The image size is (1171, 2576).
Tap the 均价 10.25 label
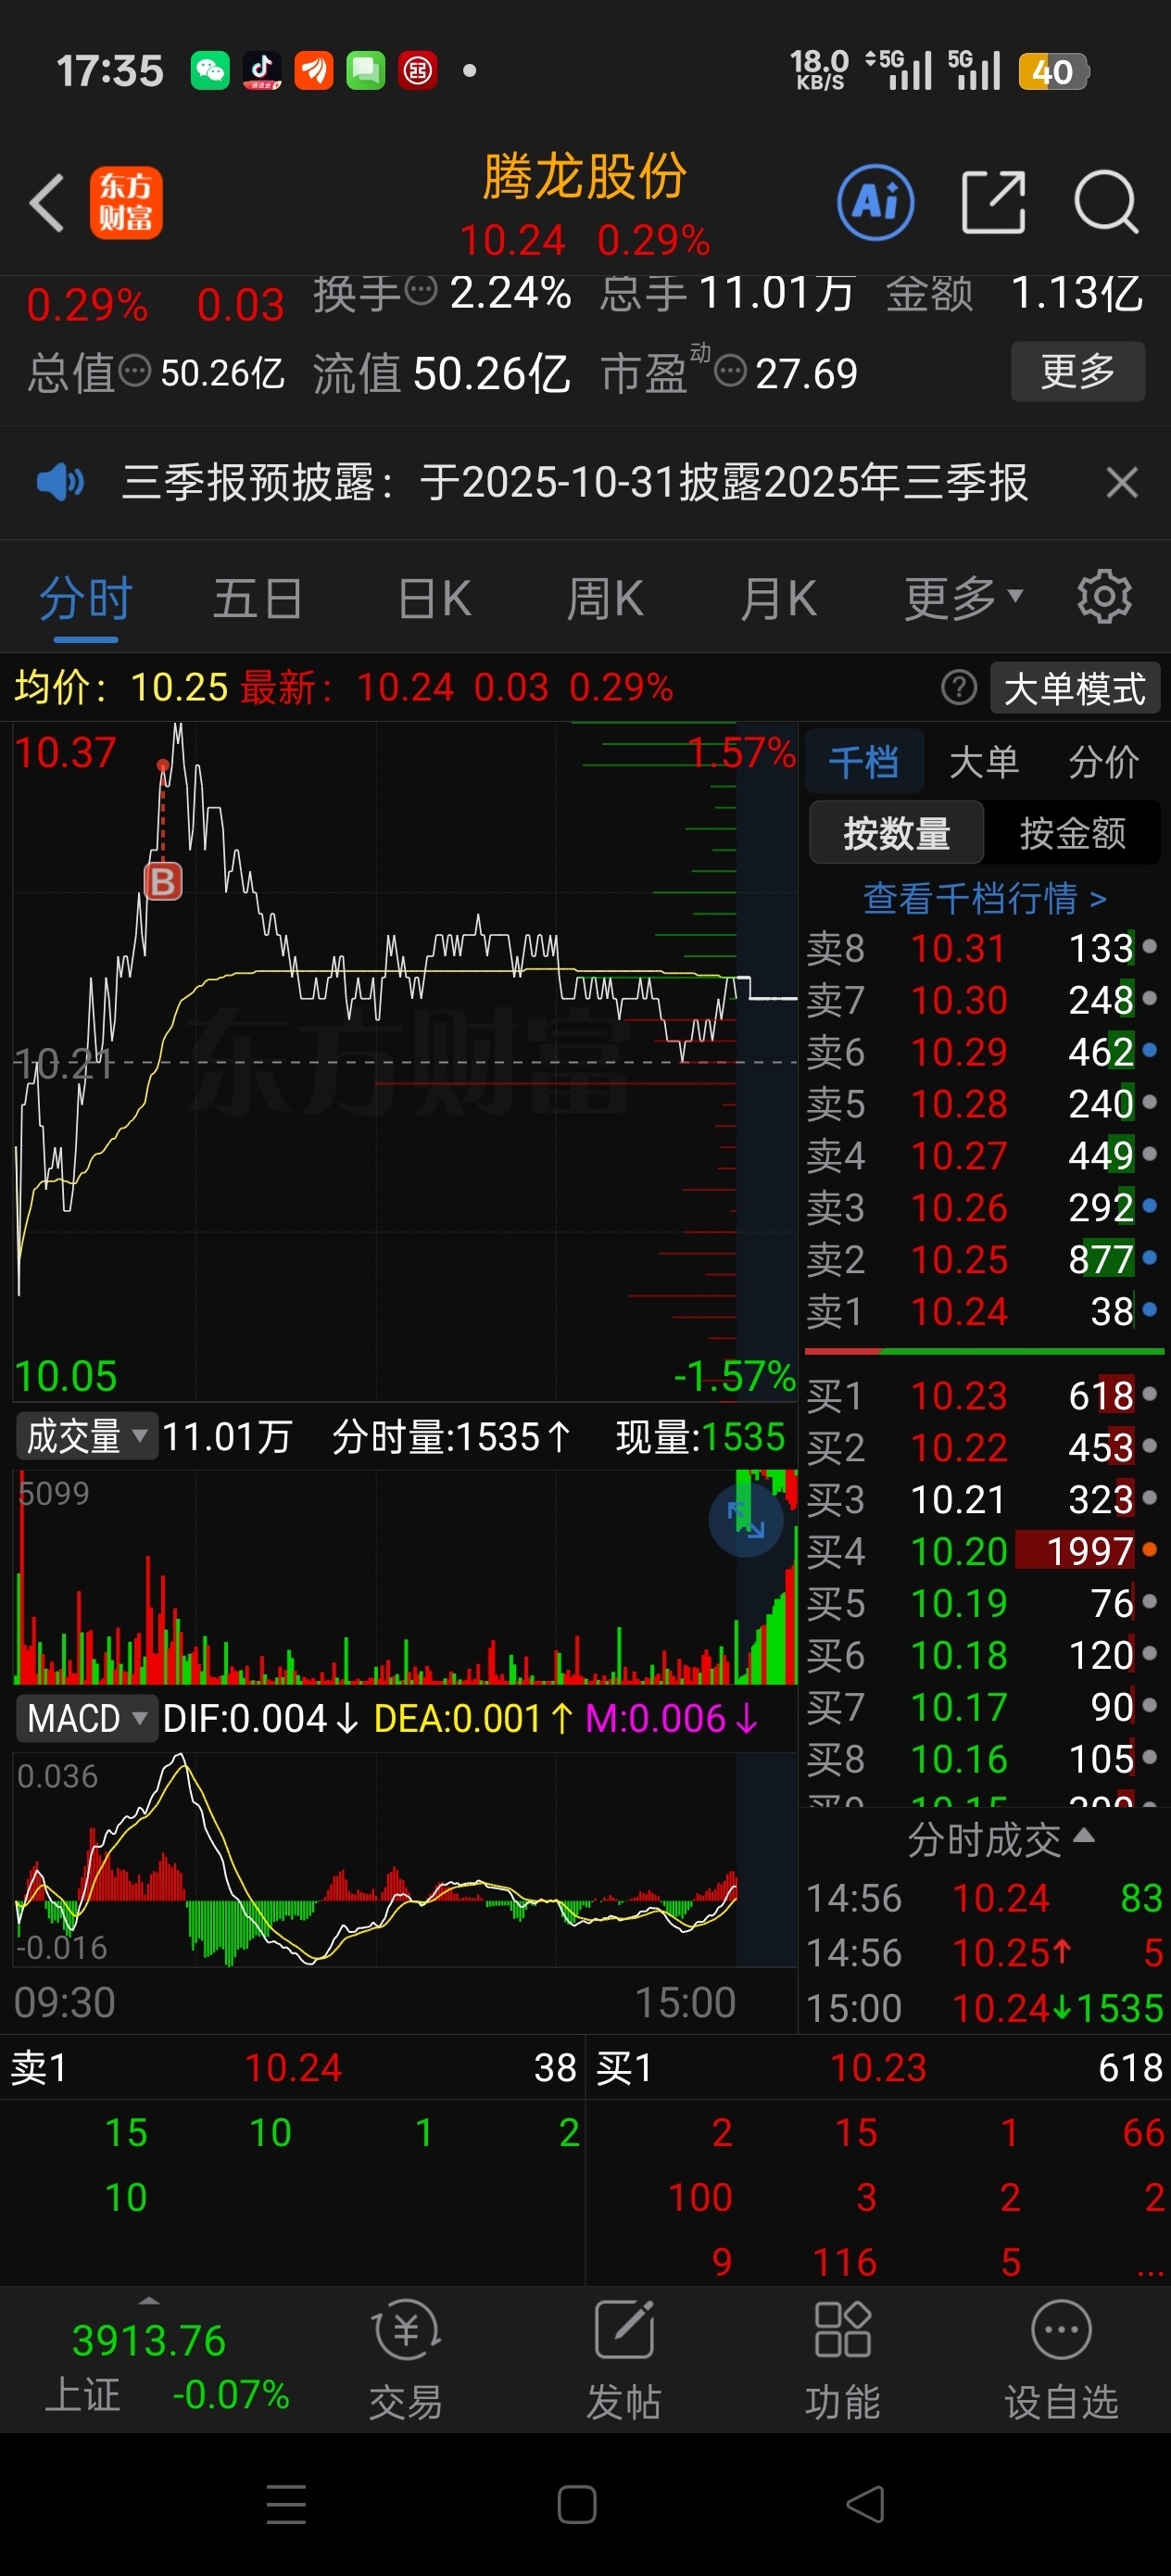click(121, 687)
